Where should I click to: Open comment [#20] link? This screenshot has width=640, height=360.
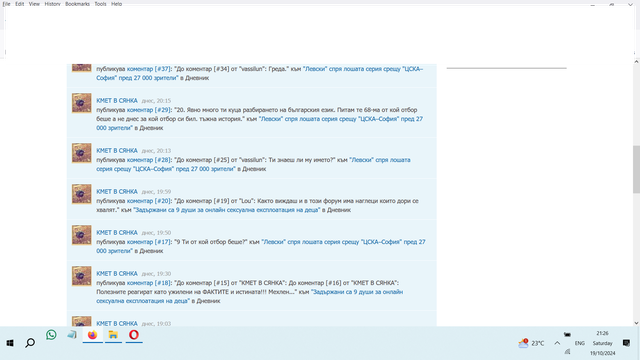[x=149, y=201]
